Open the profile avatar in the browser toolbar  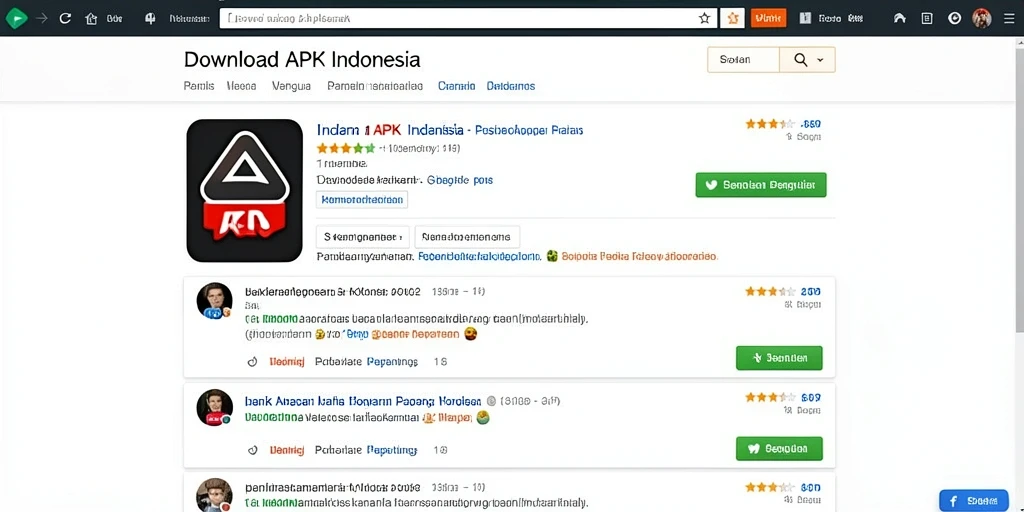point(982,18)
